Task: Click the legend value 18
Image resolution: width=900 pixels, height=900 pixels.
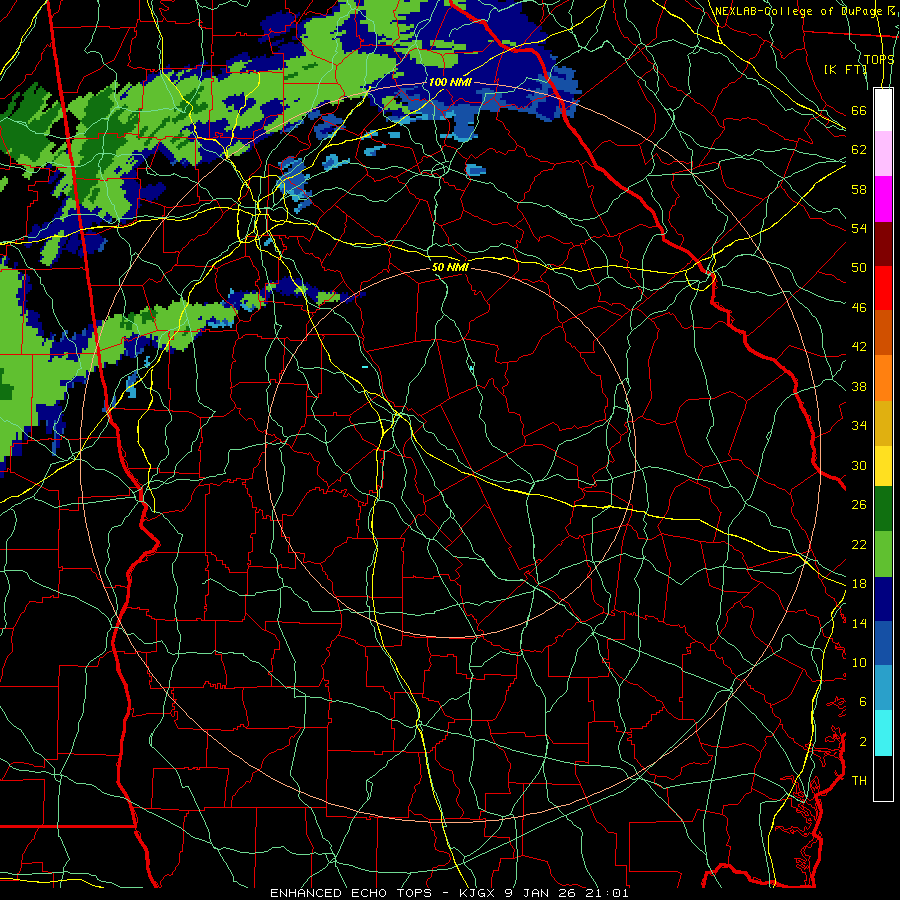Action: (x=859, y=584)
